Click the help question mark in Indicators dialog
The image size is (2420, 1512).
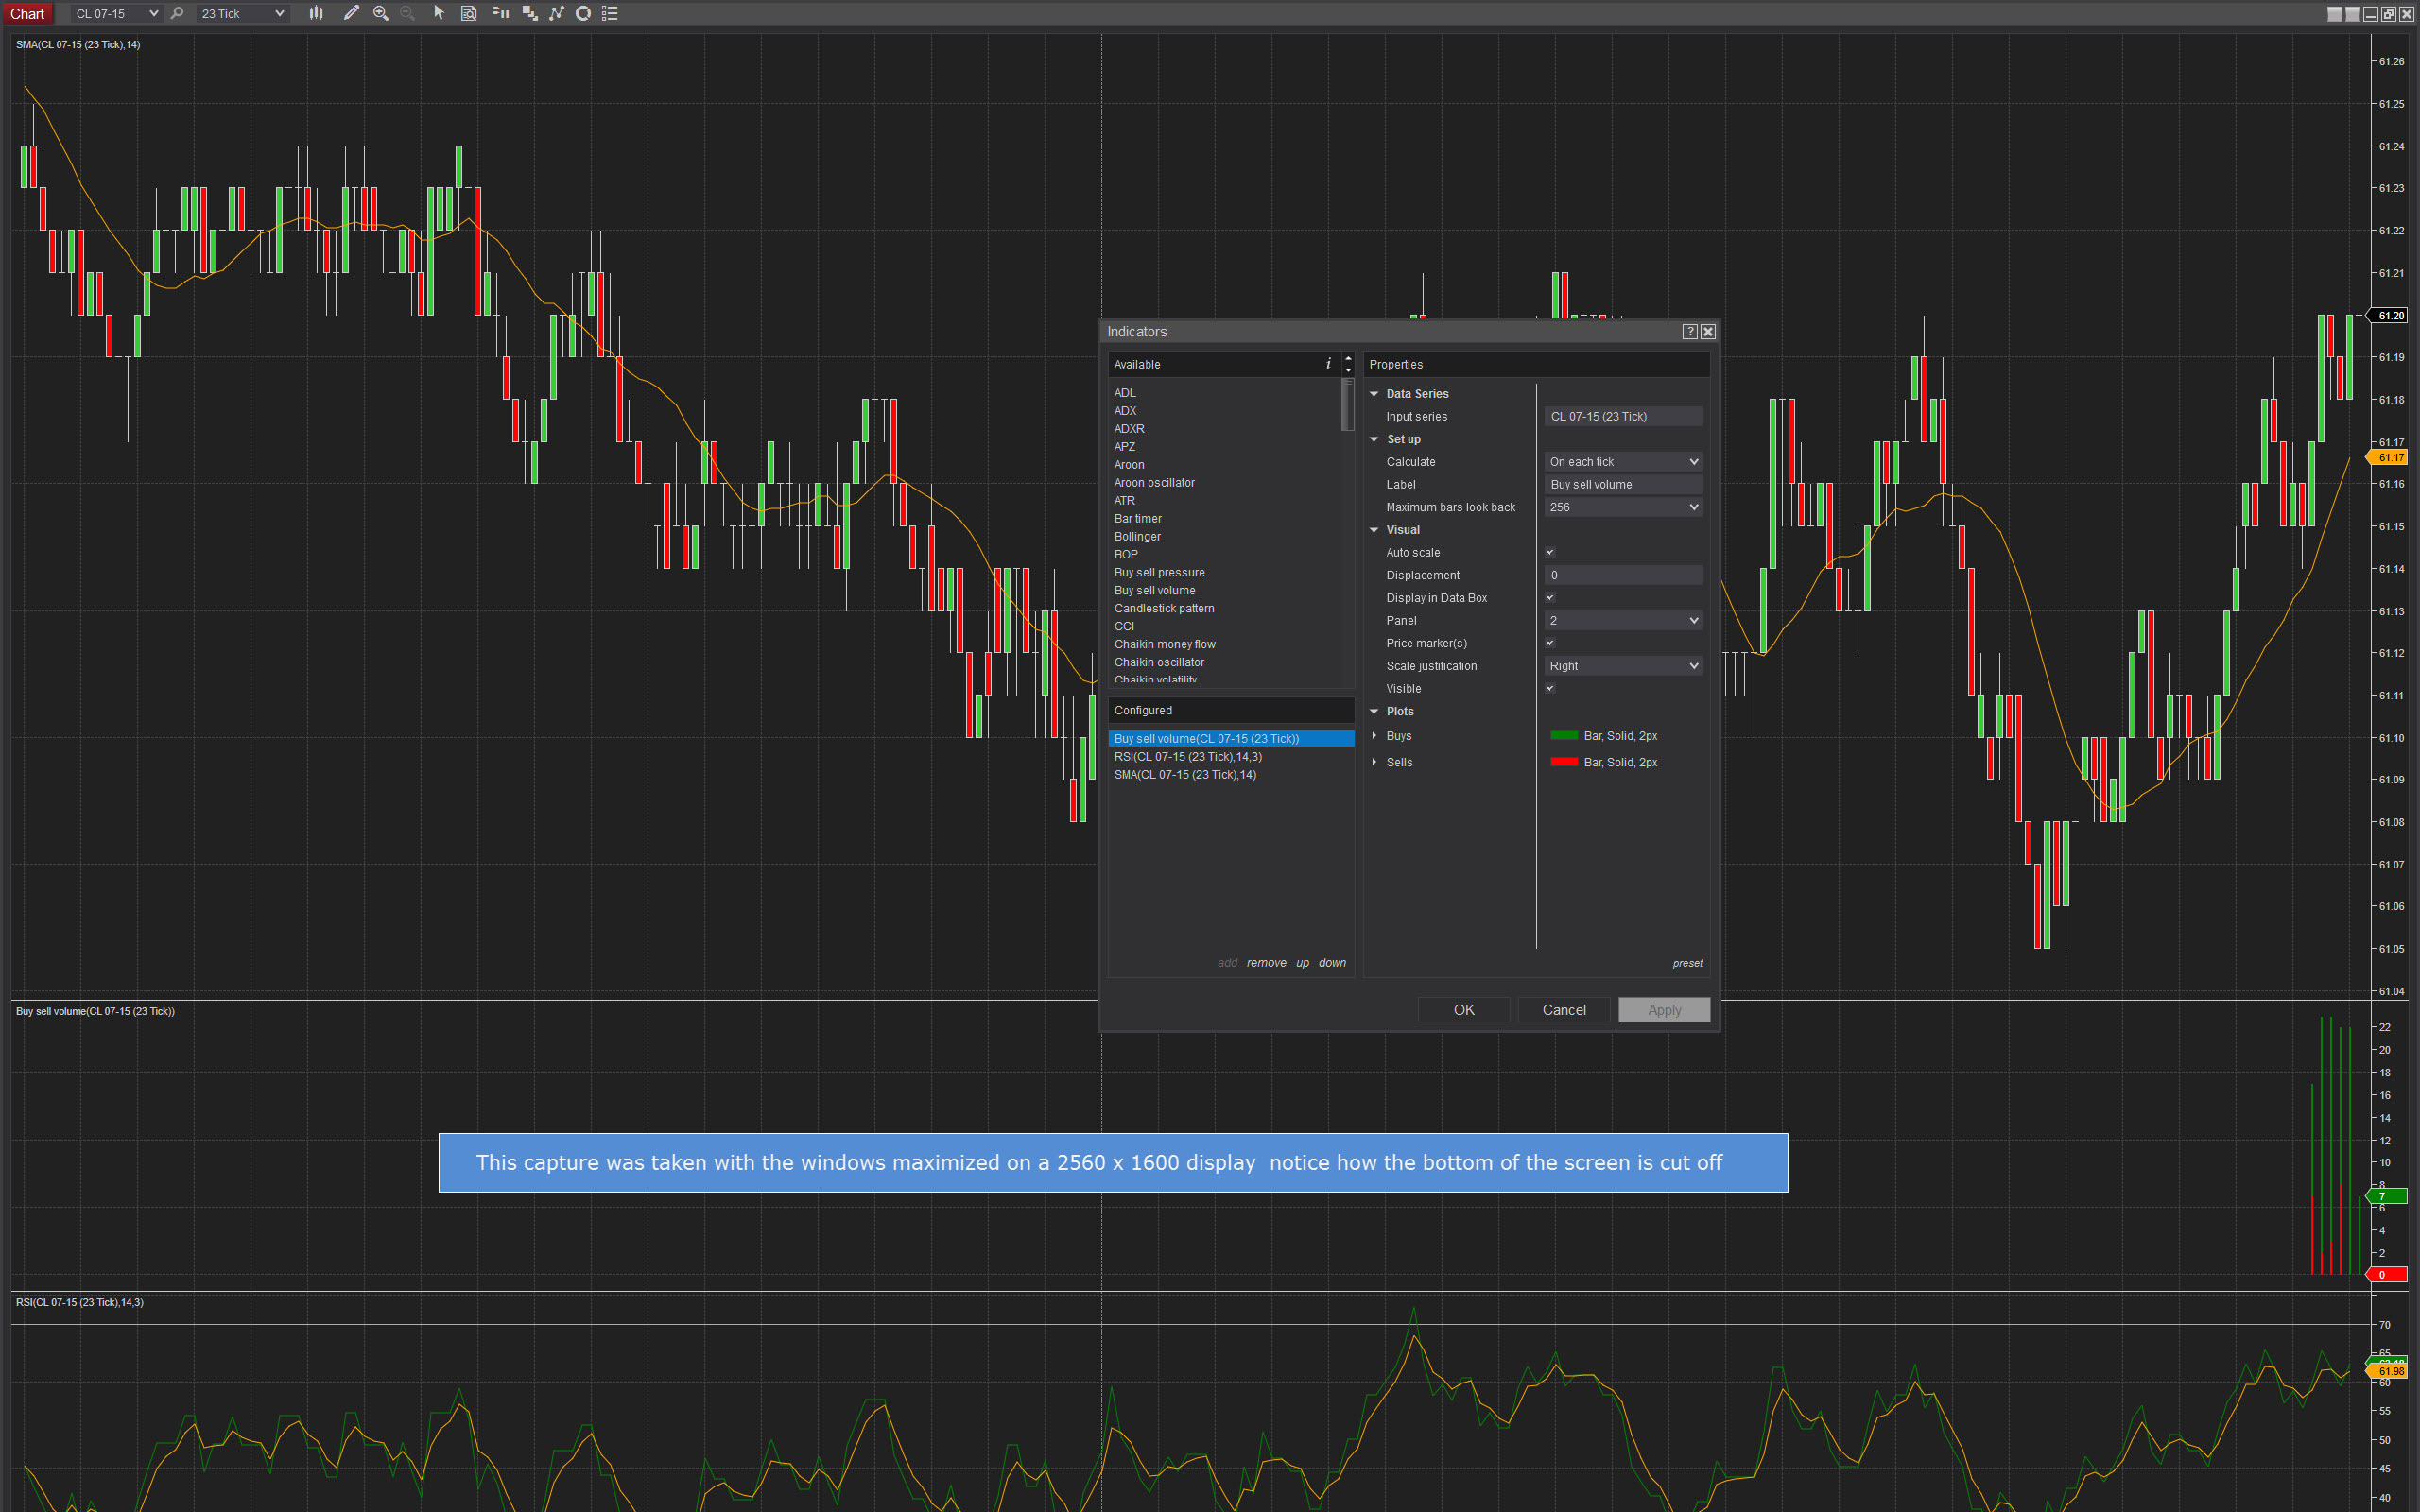pos(1689,332)
